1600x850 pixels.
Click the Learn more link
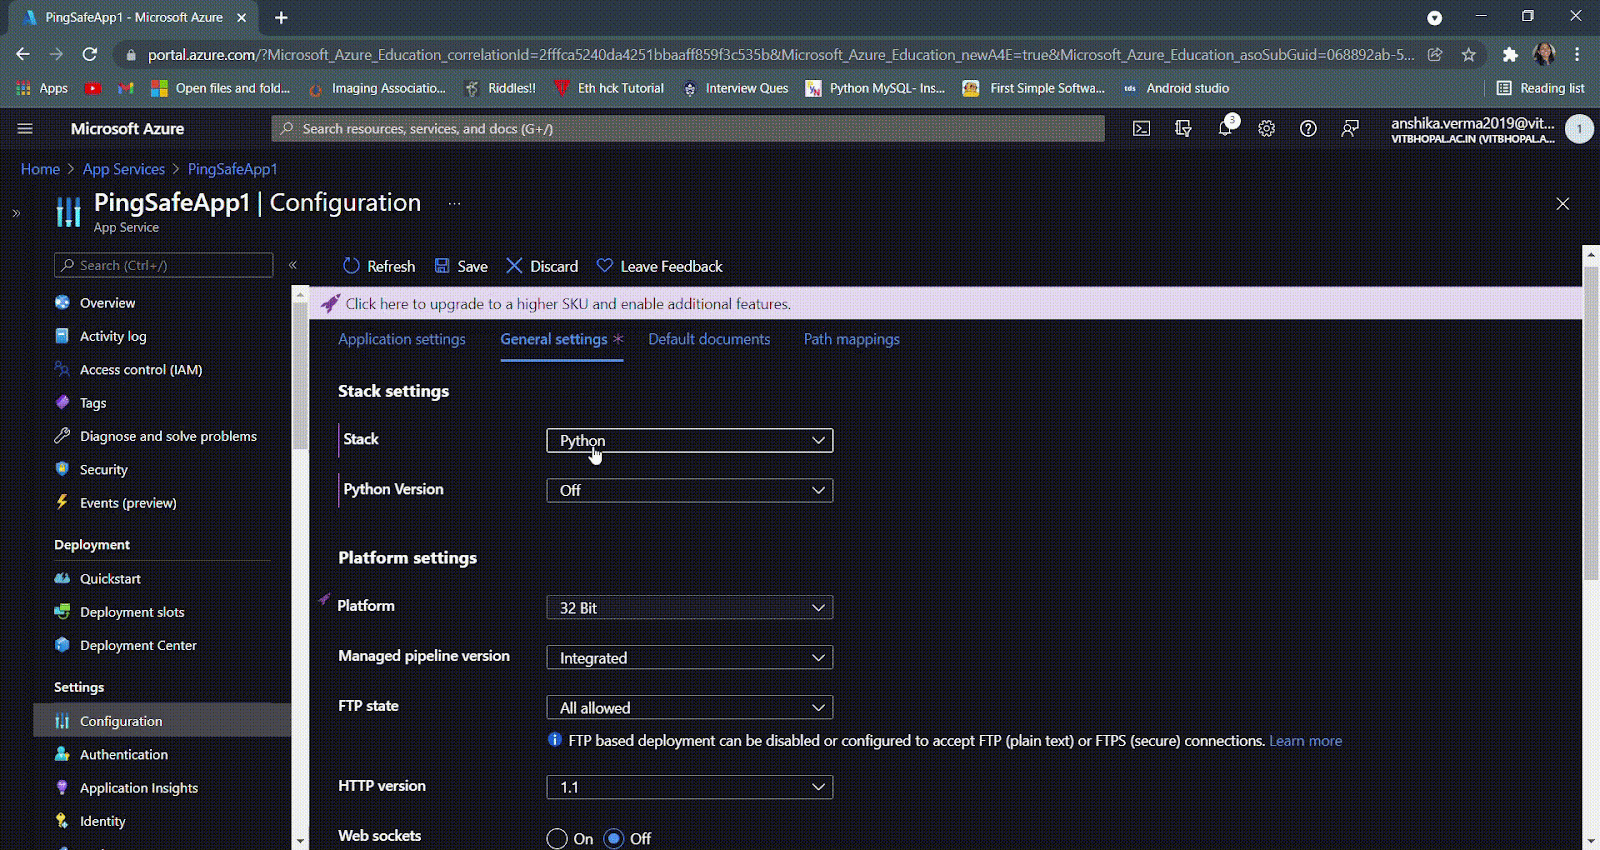point(1305,741)
